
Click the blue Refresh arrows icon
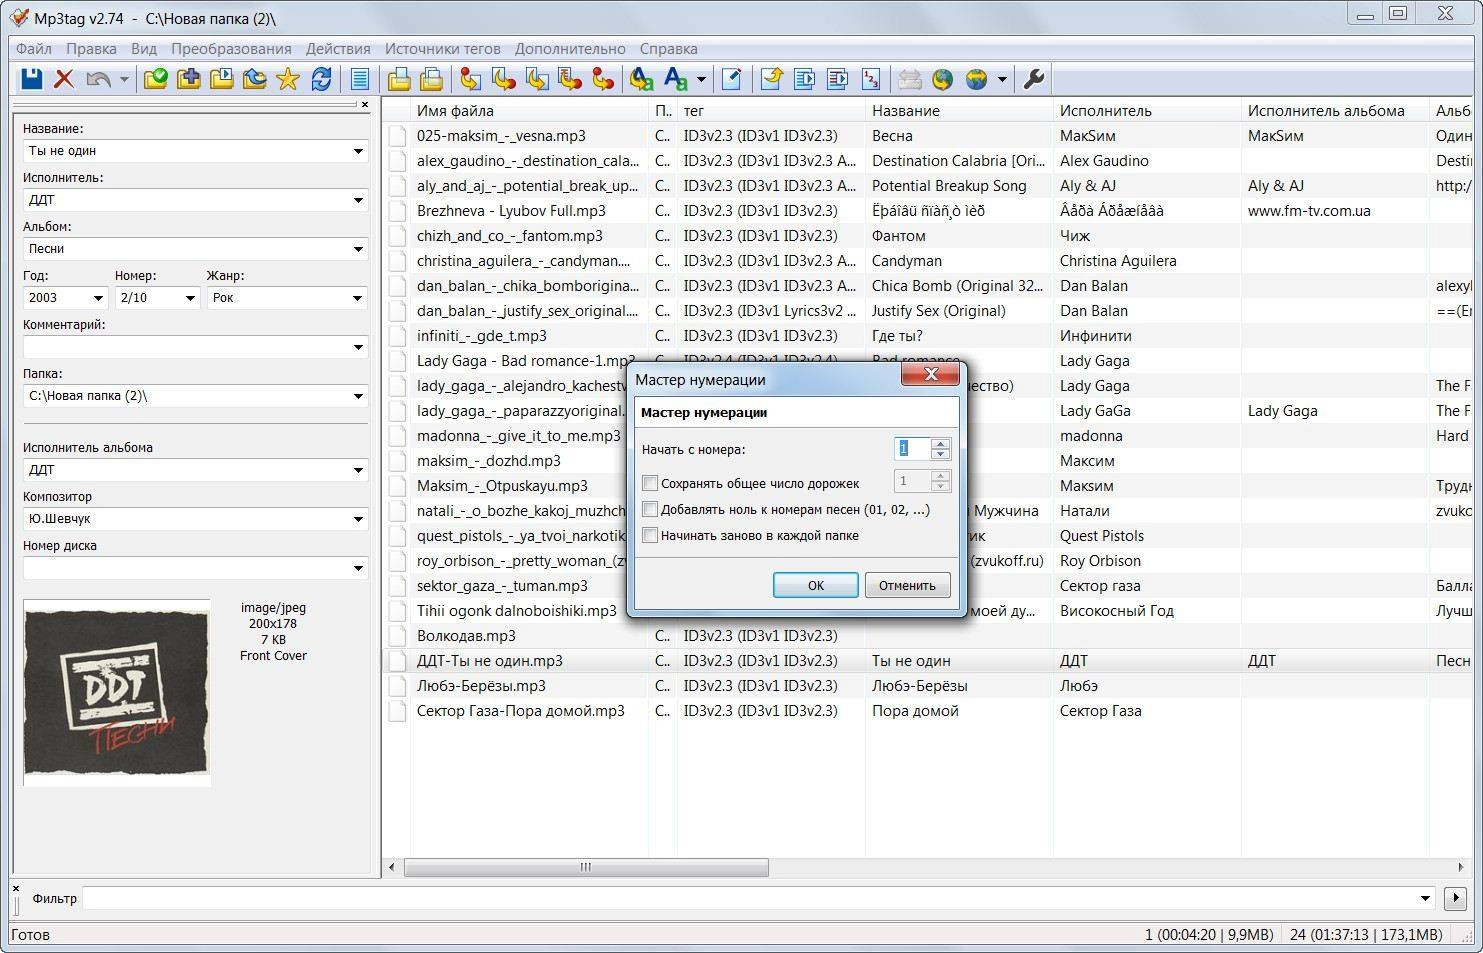click(x=321, y=79)
